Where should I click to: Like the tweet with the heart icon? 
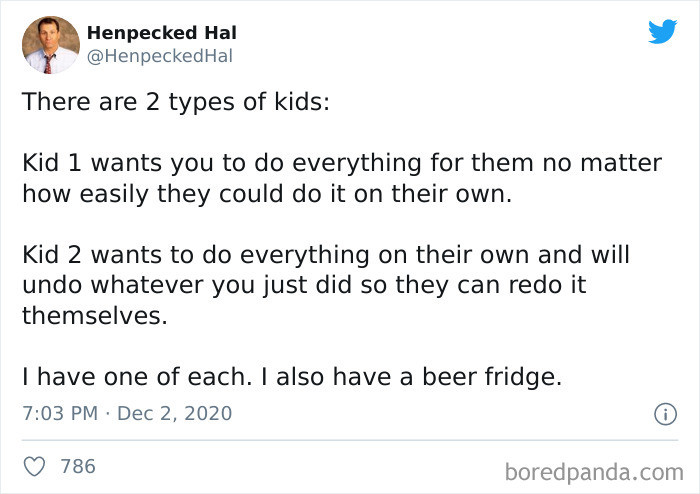click(35, 466)
